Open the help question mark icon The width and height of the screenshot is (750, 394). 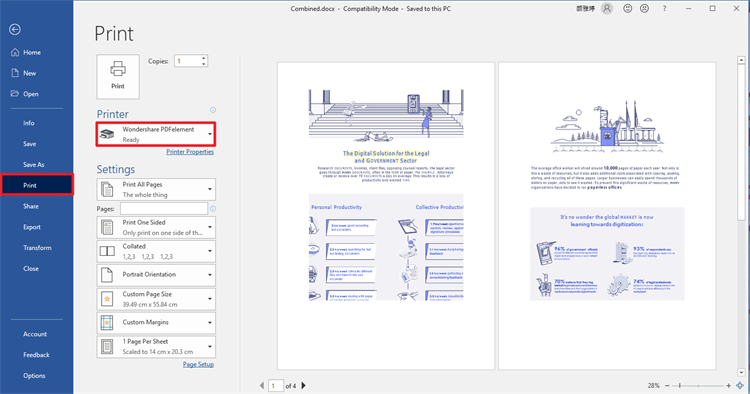(x=664, y=9)
